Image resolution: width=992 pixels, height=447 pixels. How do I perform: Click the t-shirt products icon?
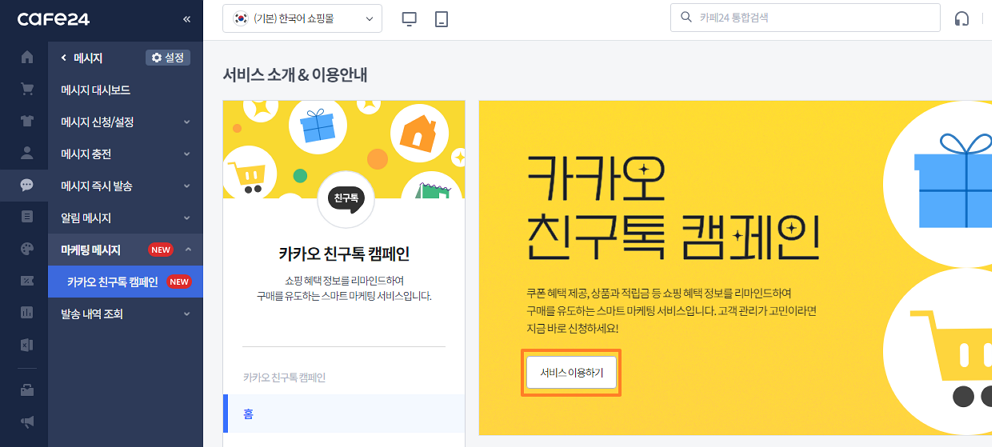tap(27, 122)
